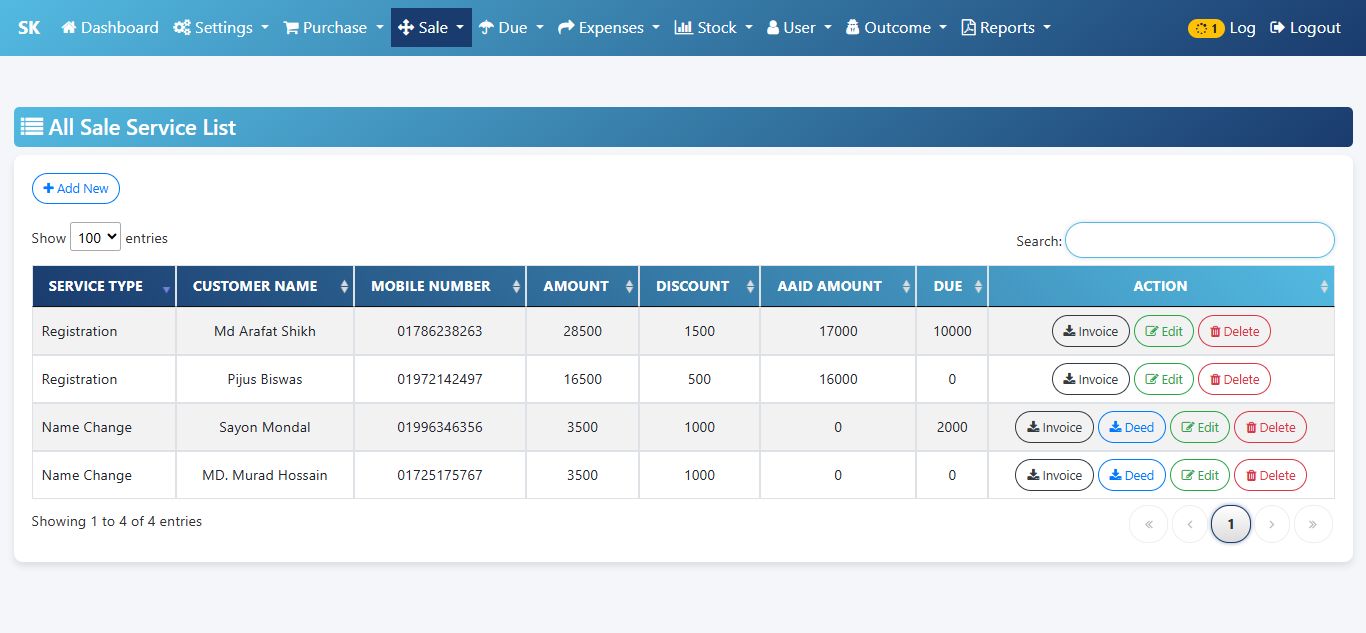Screen dimensions: 1366x633
Task: Edit the MD. Murad Hossain record
Action: click(x=1200, y=475)
